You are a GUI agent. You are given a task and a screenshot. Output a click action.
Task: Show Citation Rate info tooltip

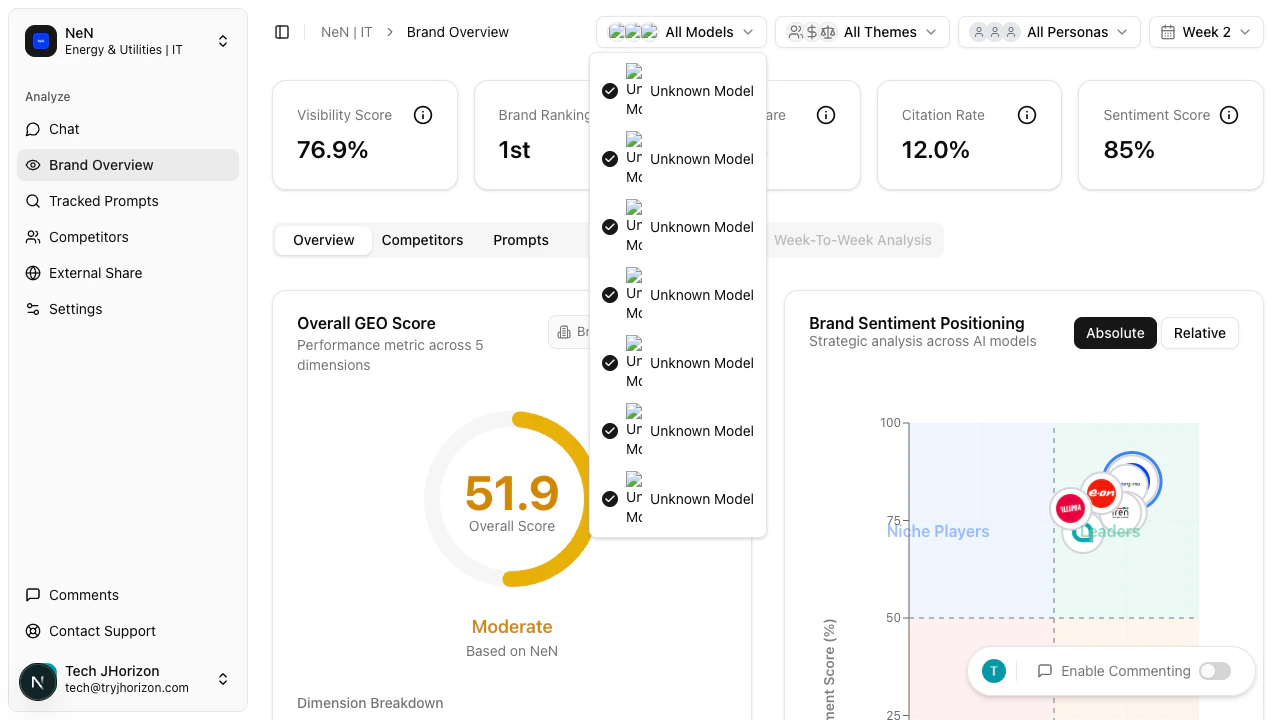[1027, 115]
